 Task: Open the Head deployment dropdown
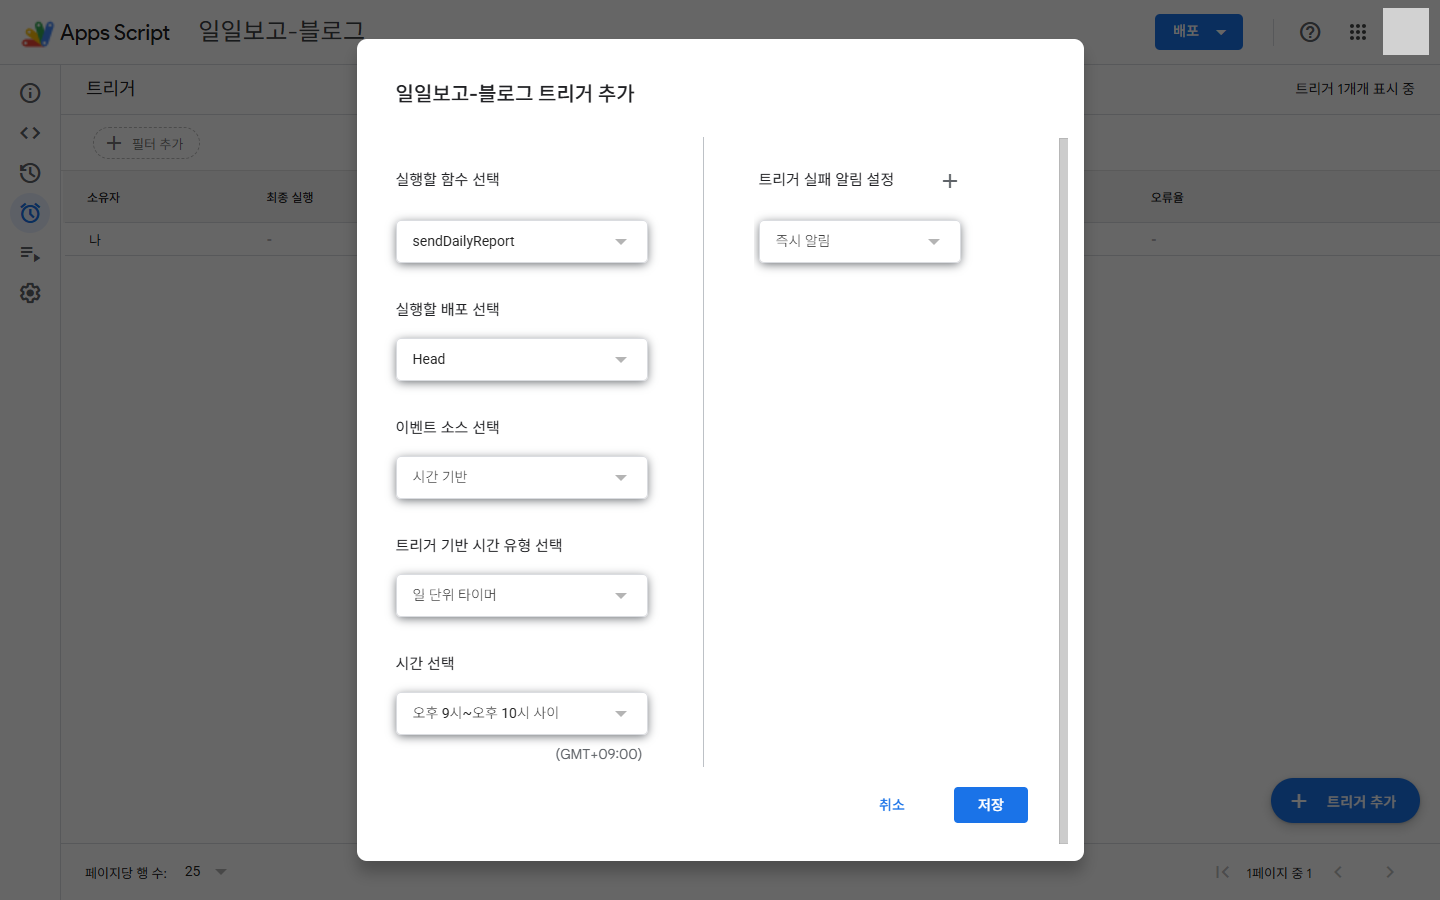point(522,360)
